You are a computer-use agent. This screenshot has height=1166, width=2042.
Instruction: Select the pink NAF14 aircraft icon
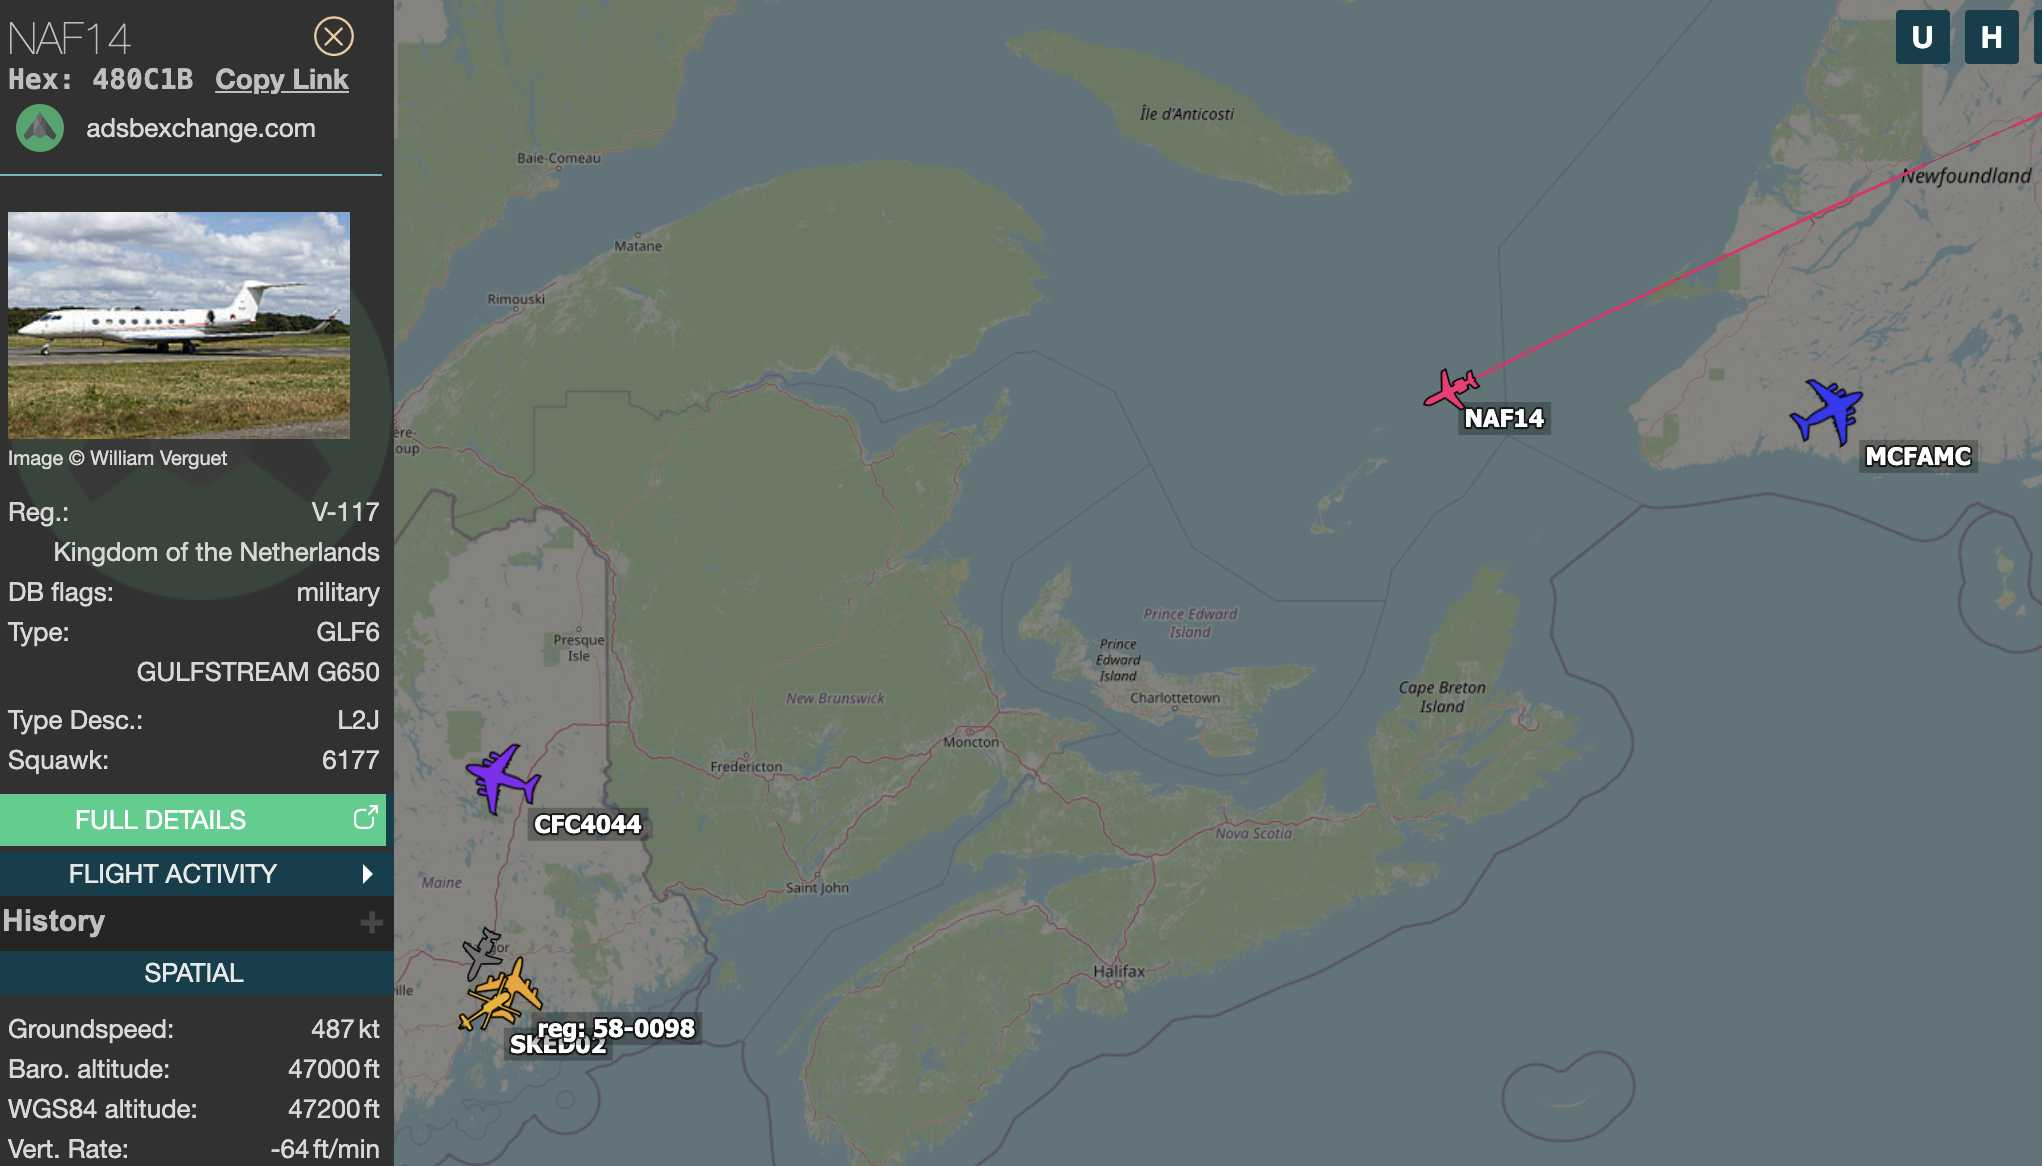pos(1451,388)
